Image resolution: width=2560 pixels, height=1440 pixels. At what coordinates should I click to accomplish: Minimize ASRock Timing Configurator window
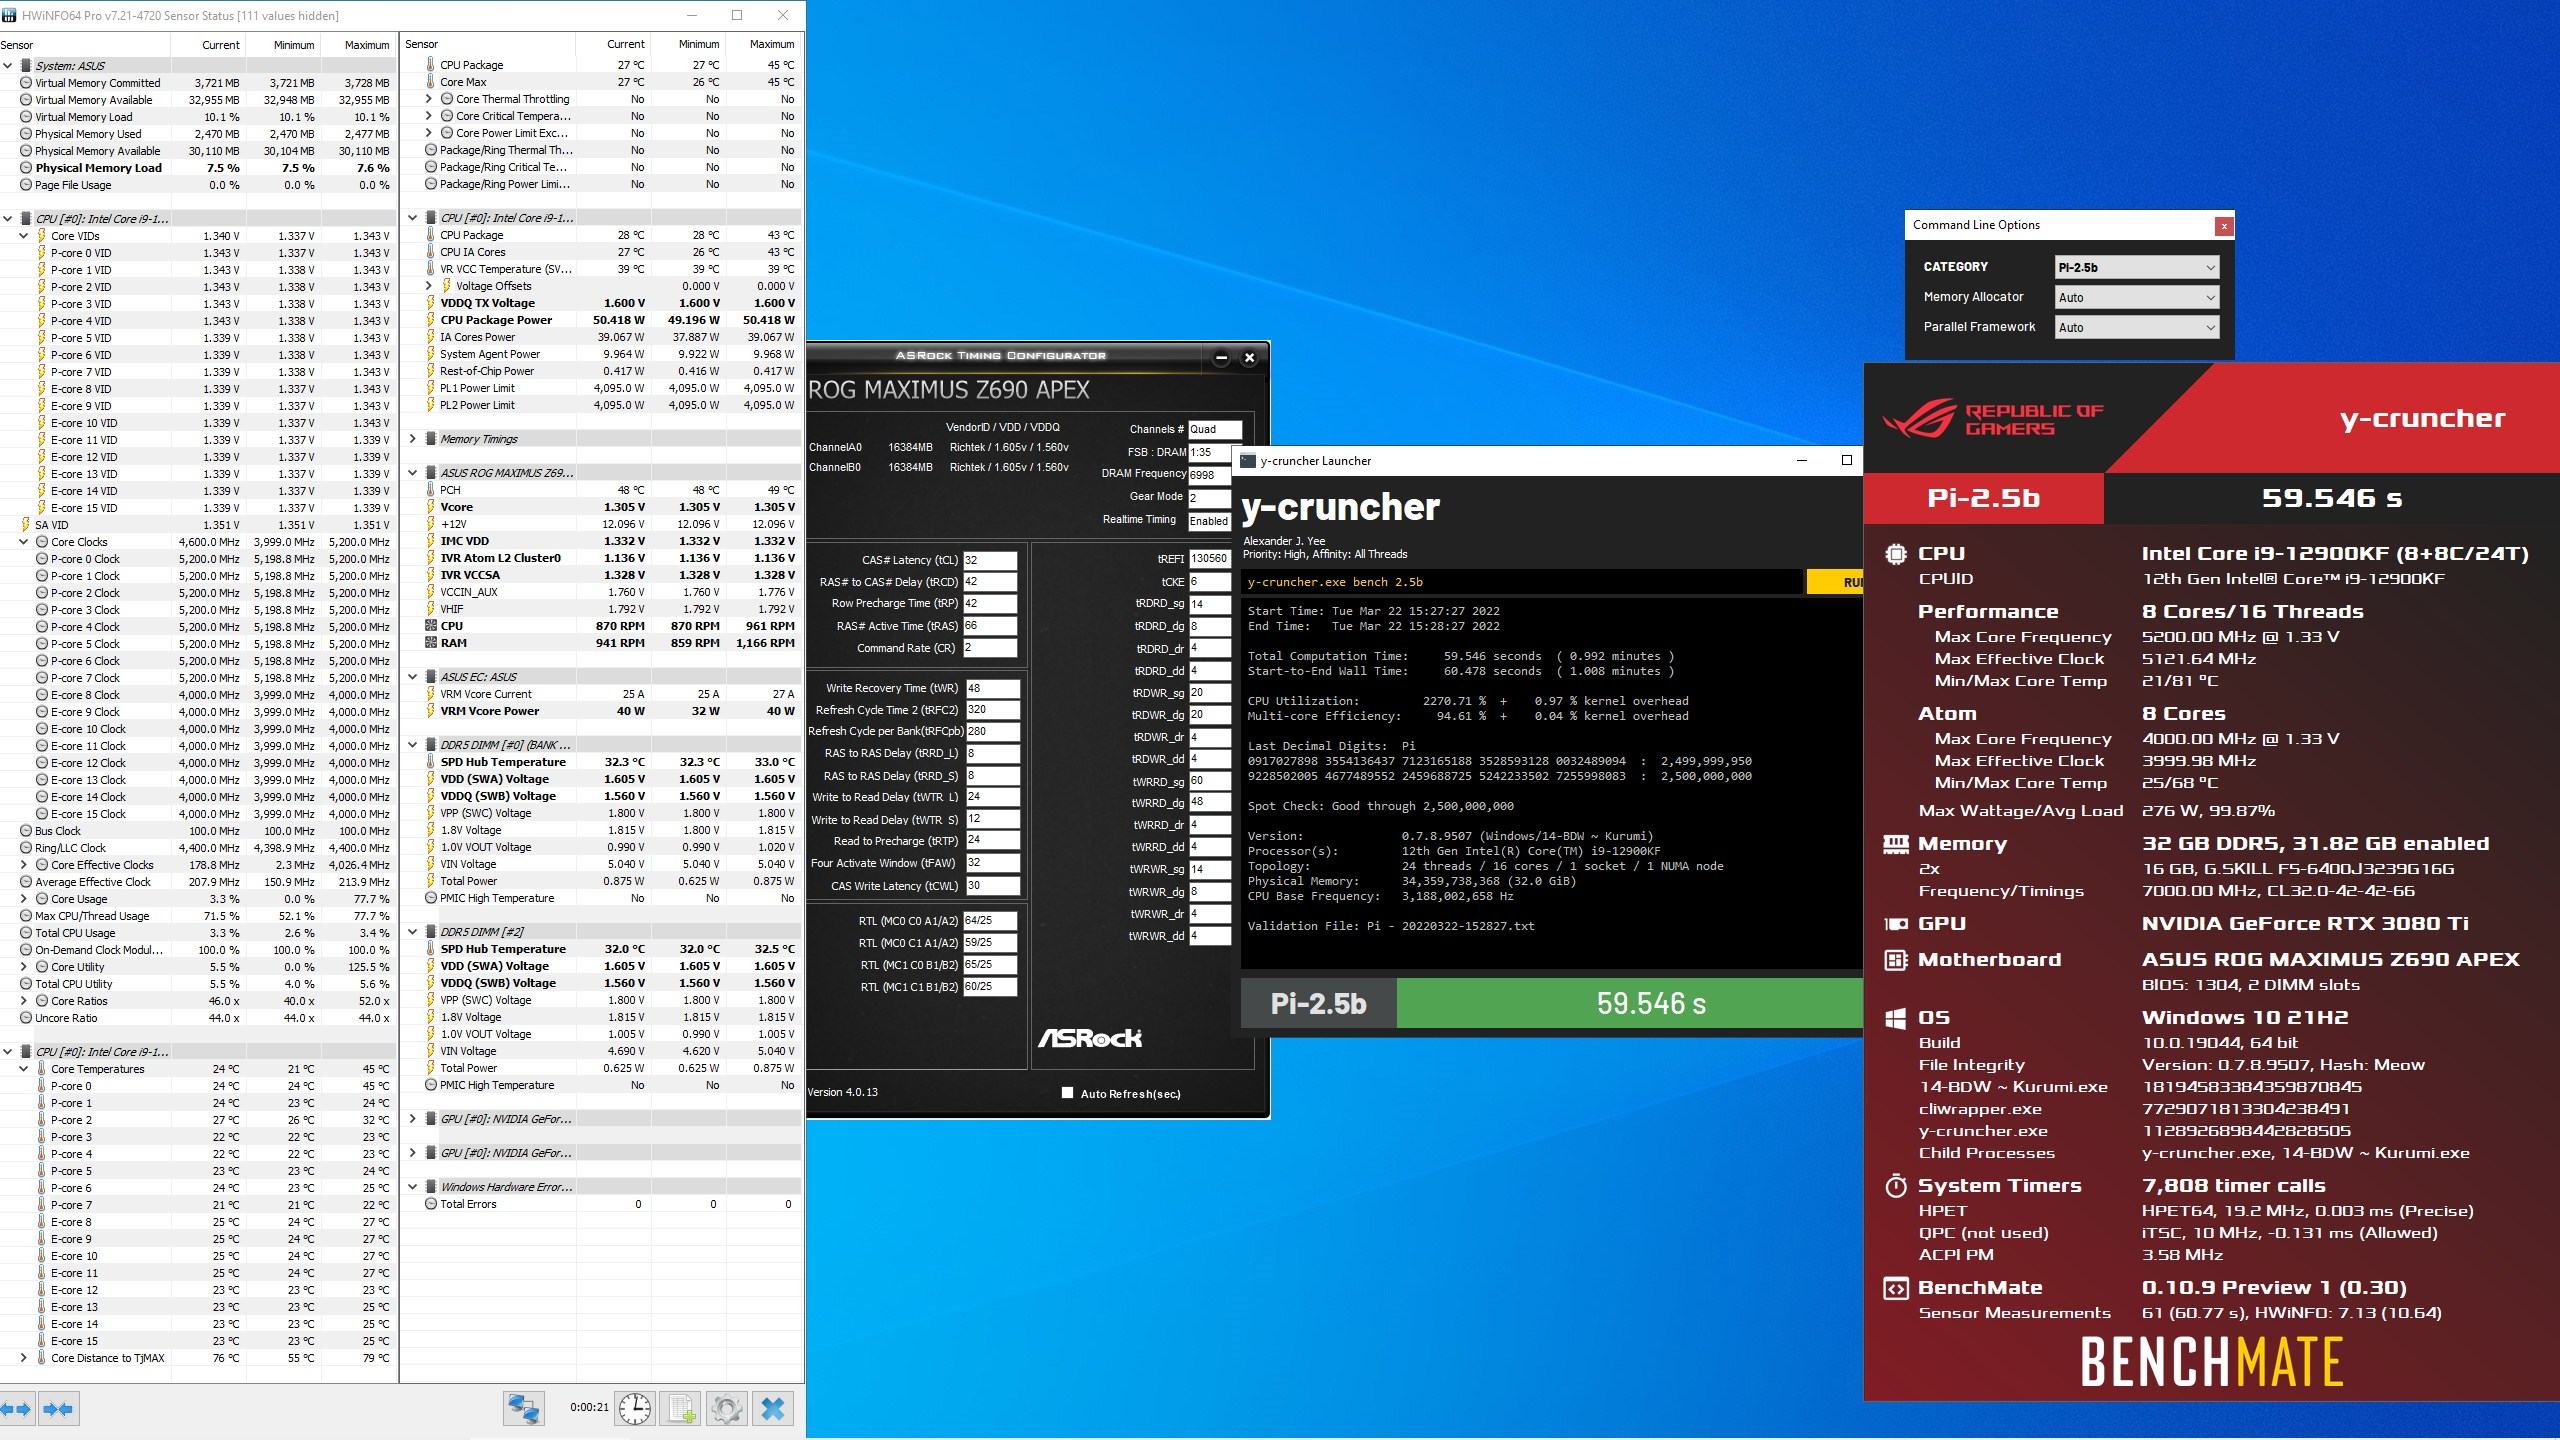pyautogui.click(x=1221, y=357)
